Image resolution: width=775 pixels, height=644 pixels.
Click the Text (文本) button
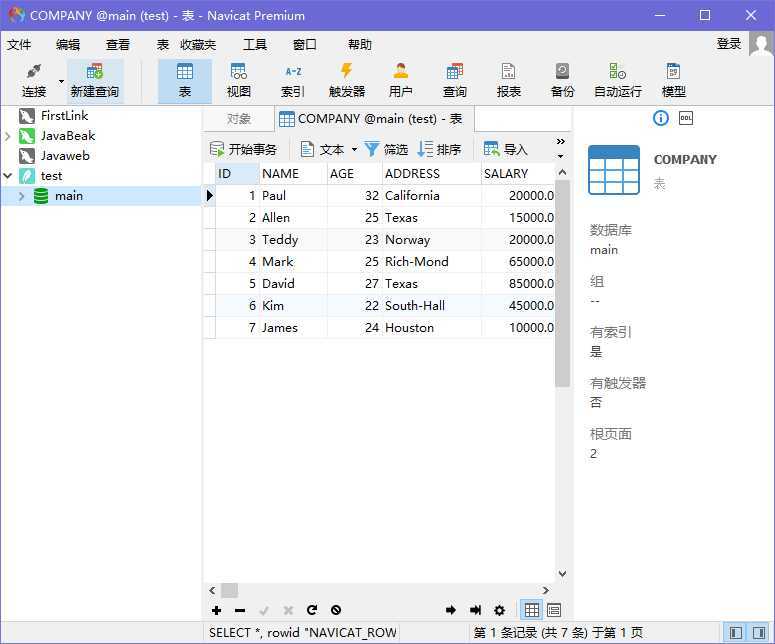point(322,149)
